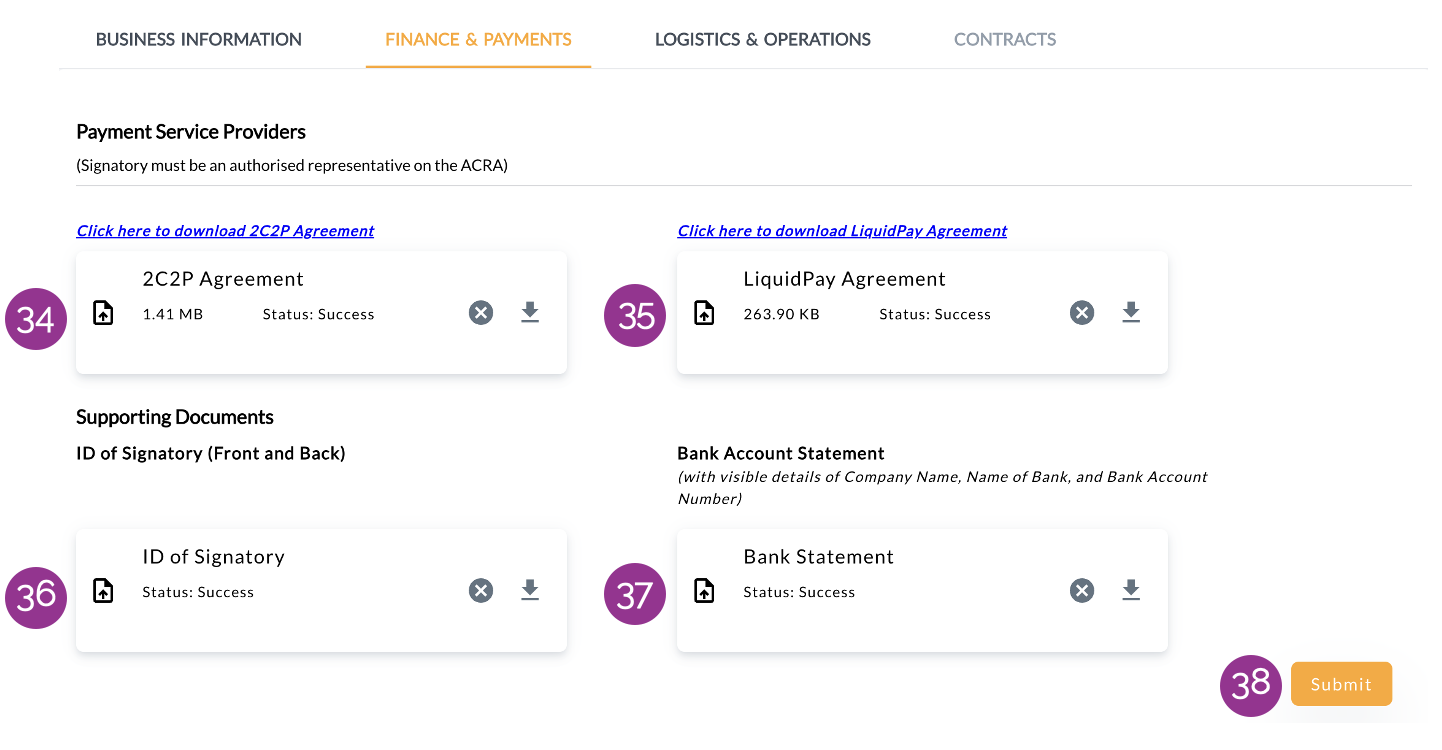Switch to Business Information tab

199,40
